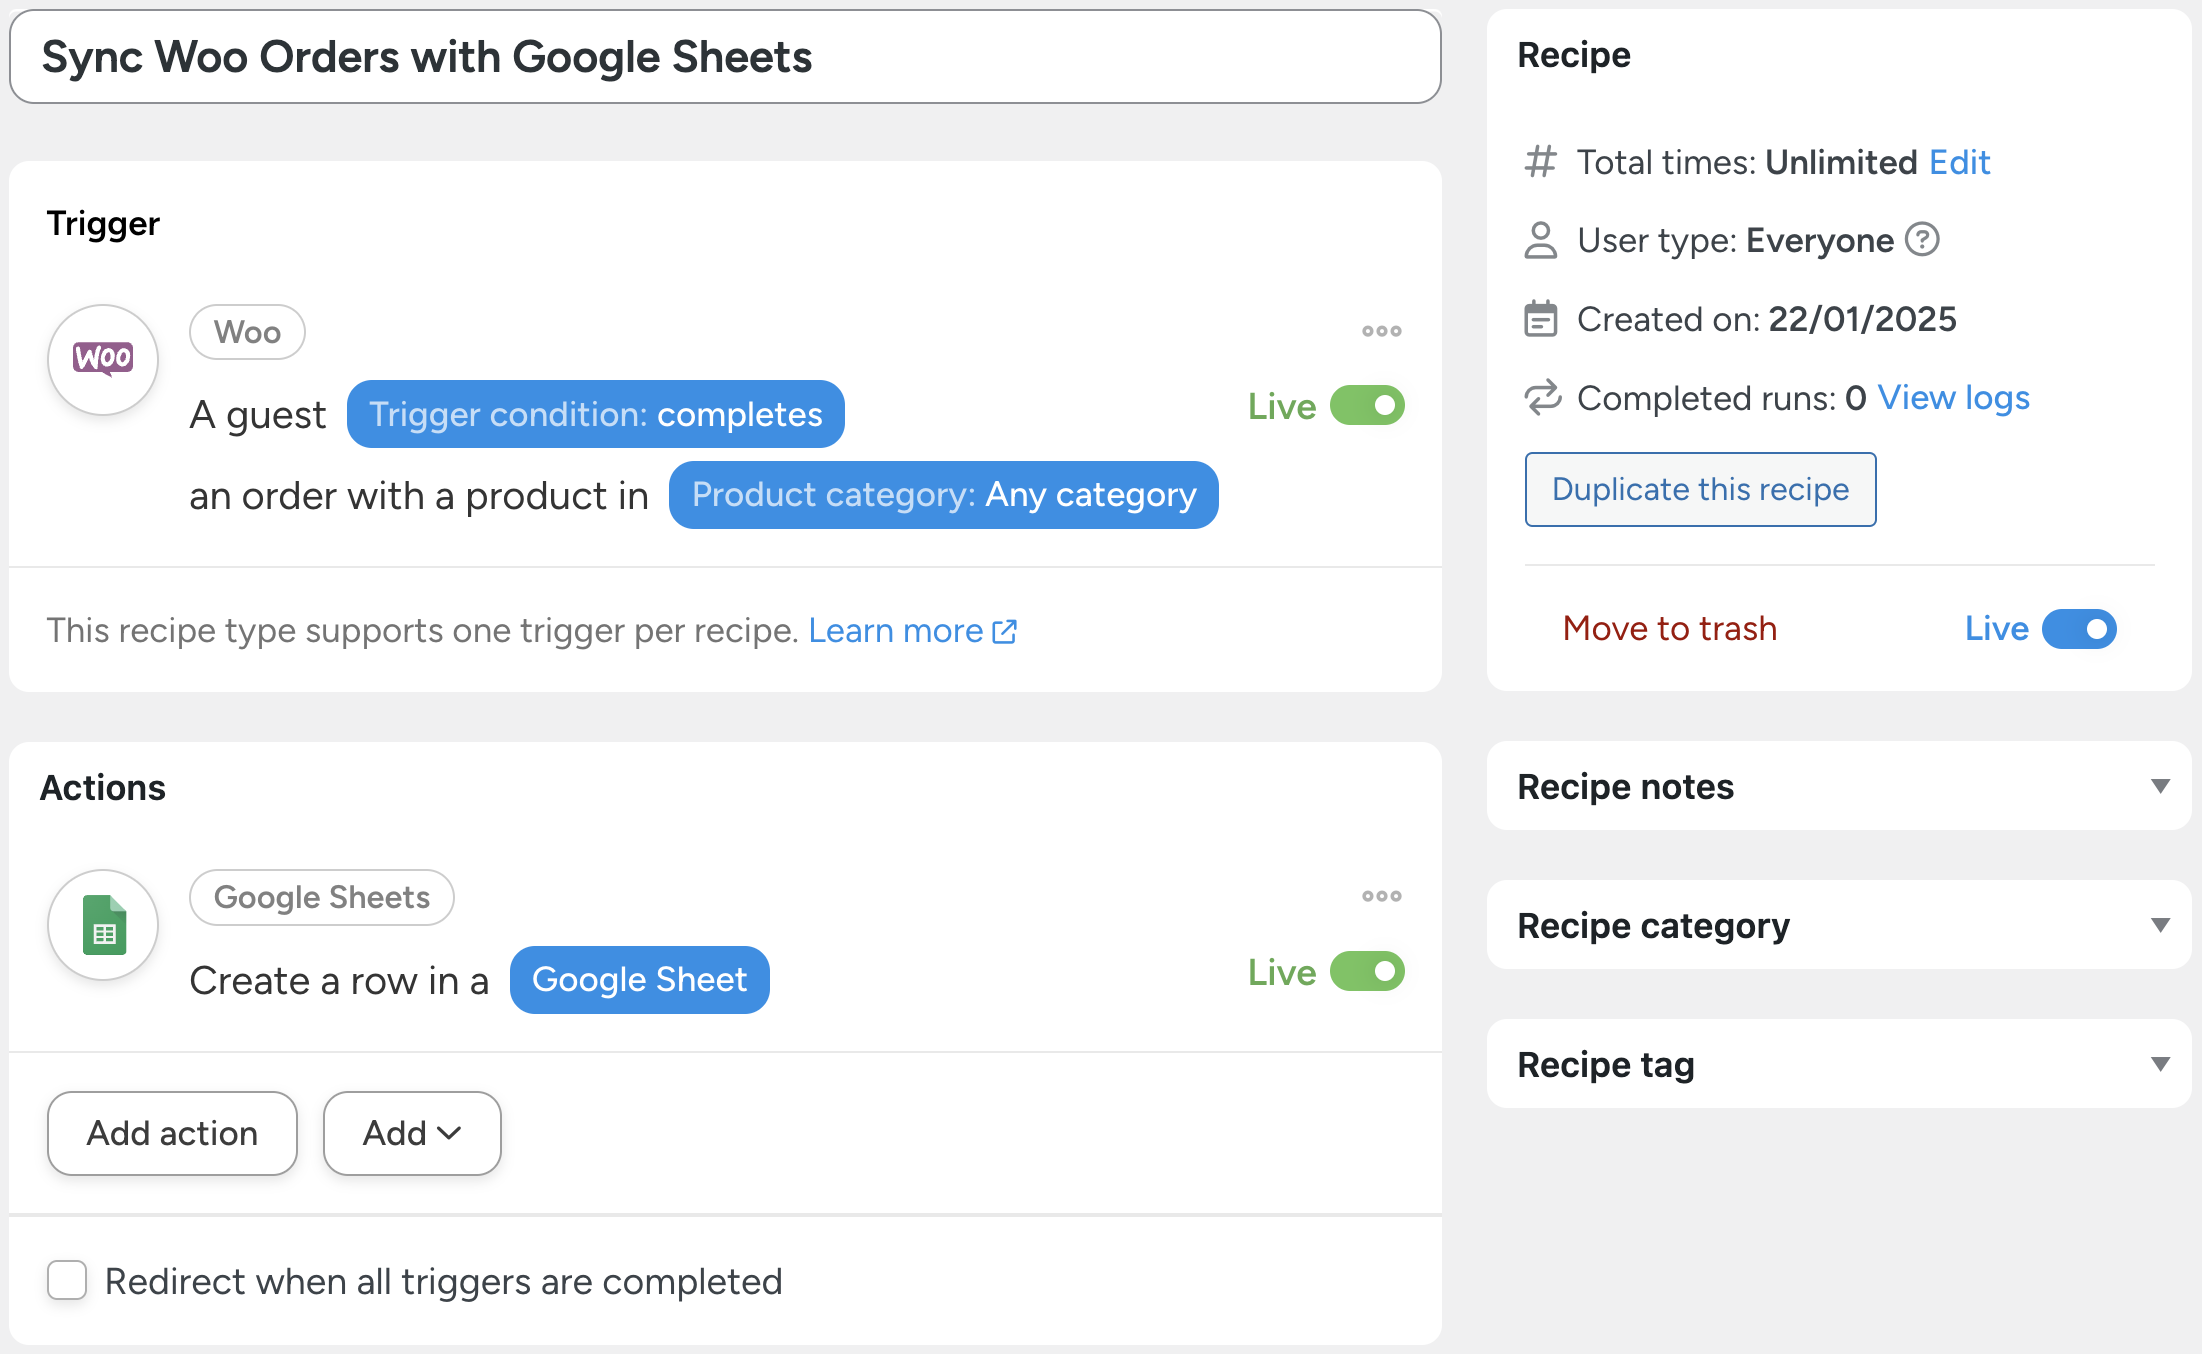Screen dimensions: 2202x1354
Task: Click Duplicate this recipe
Action: (x=1700, y=489)
